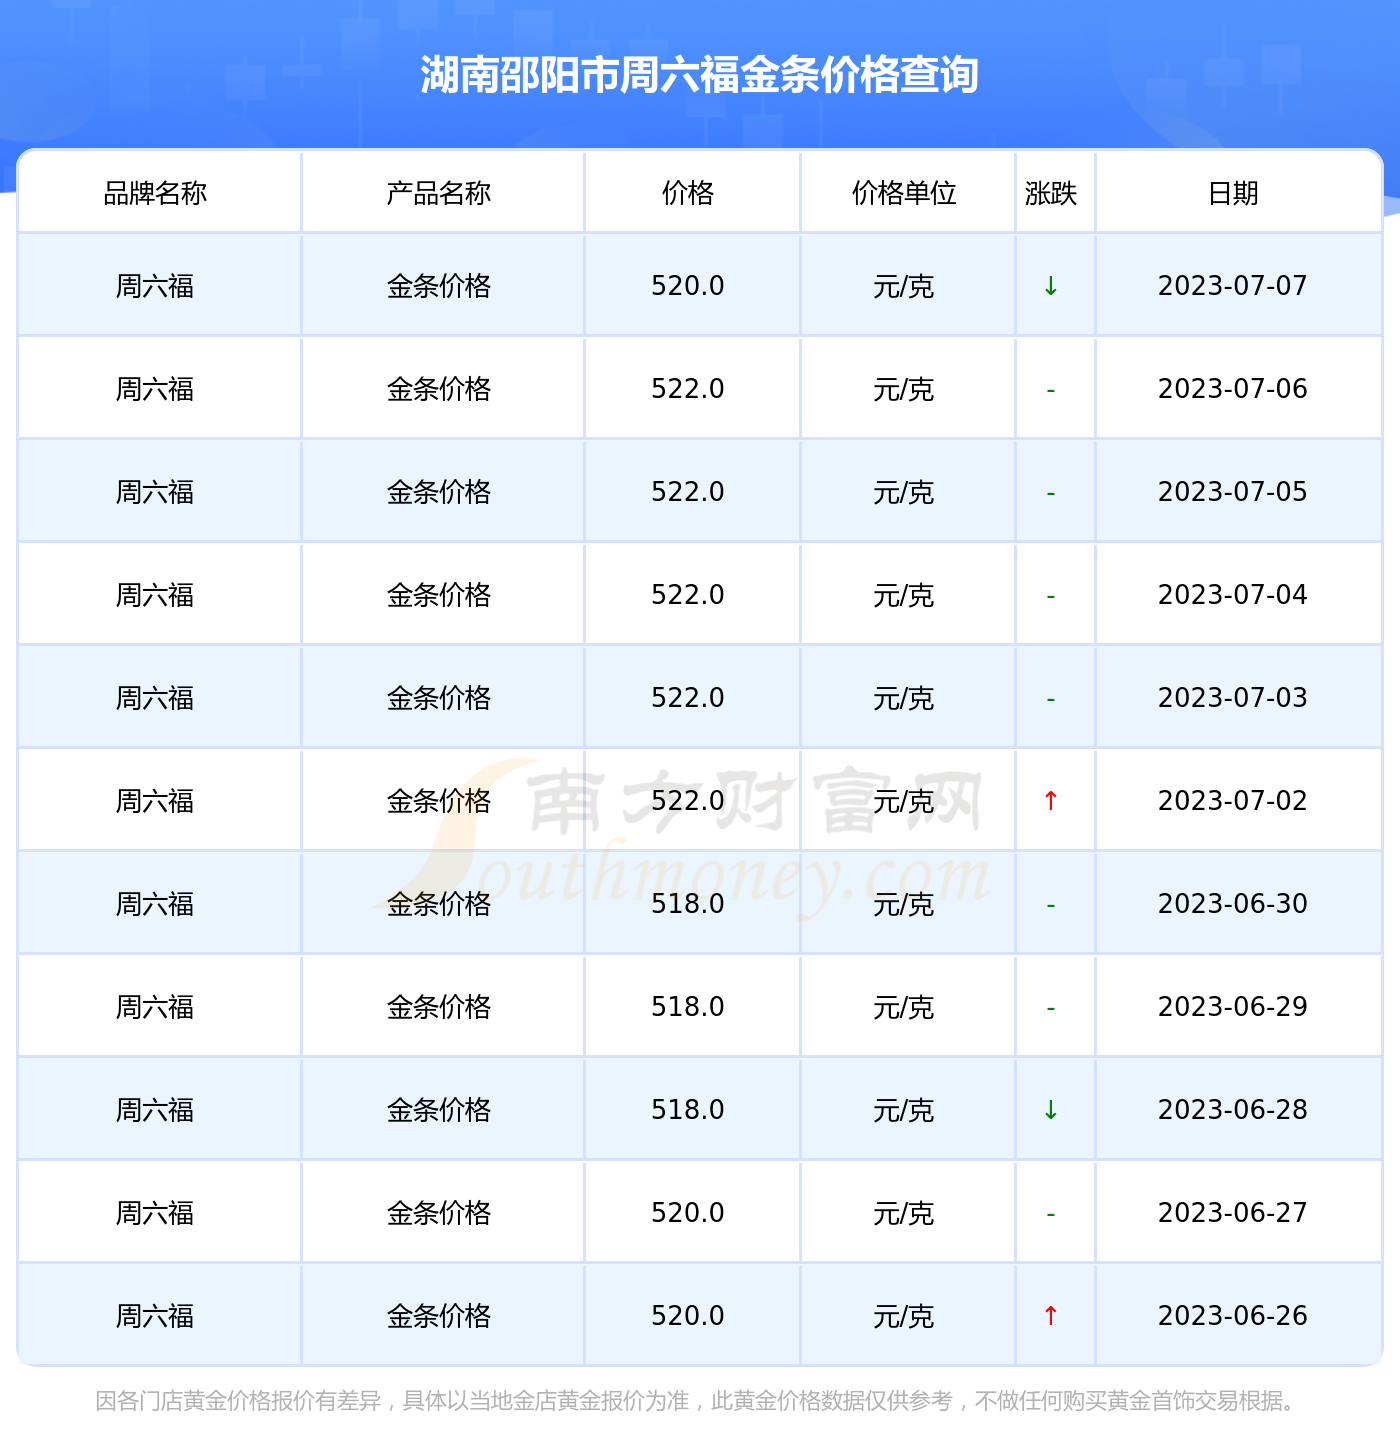
Task: Click the dash change marker for 2023-07-06
Action: (x=1051, y=390)
